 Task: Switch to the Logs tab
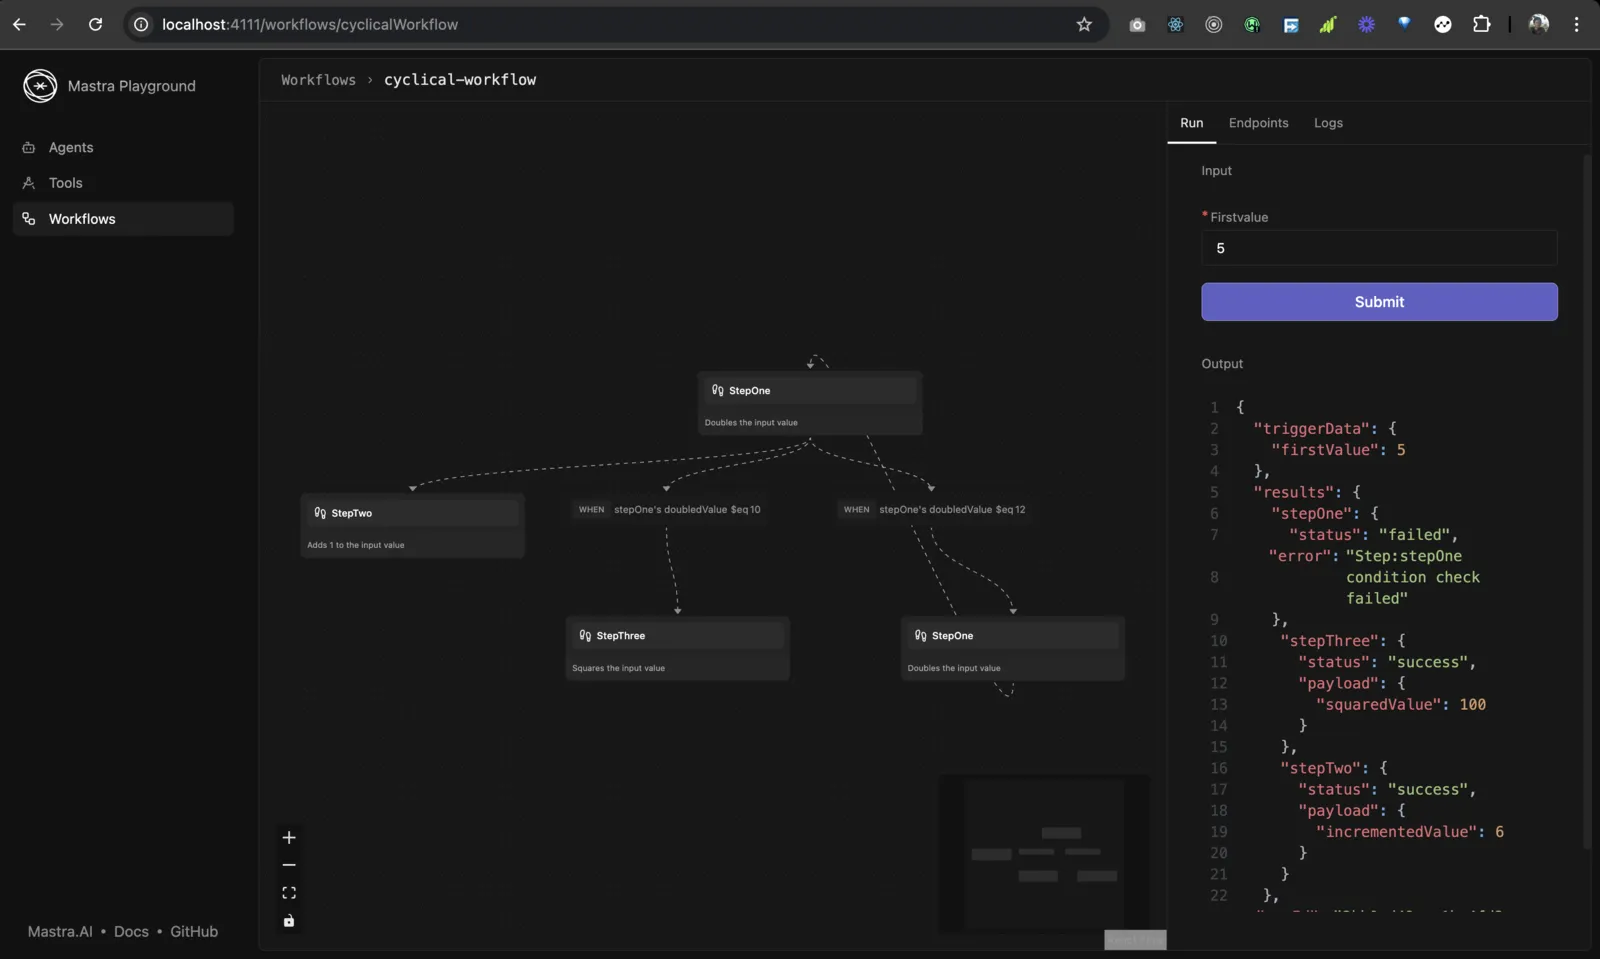(x=1328, y=123)
